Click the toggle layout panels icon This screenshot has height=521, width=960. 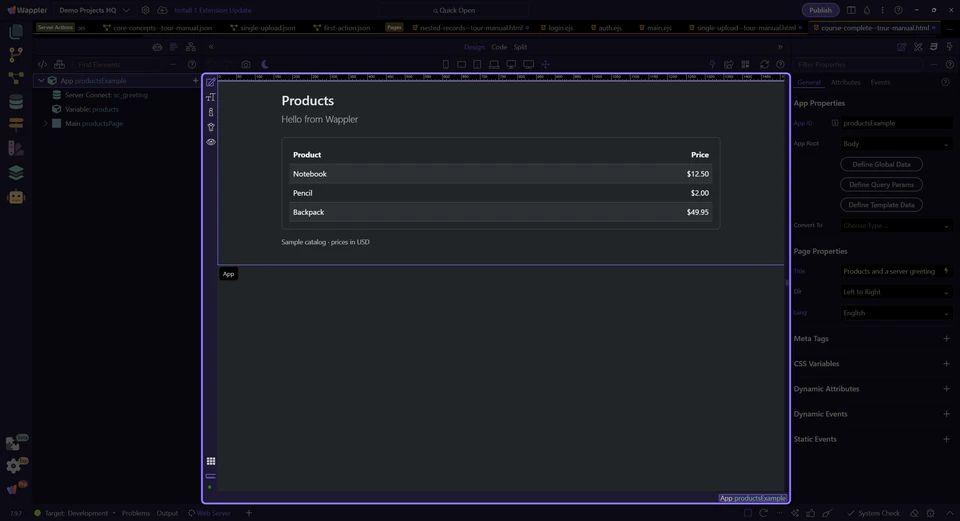click(x=851, y=10)
